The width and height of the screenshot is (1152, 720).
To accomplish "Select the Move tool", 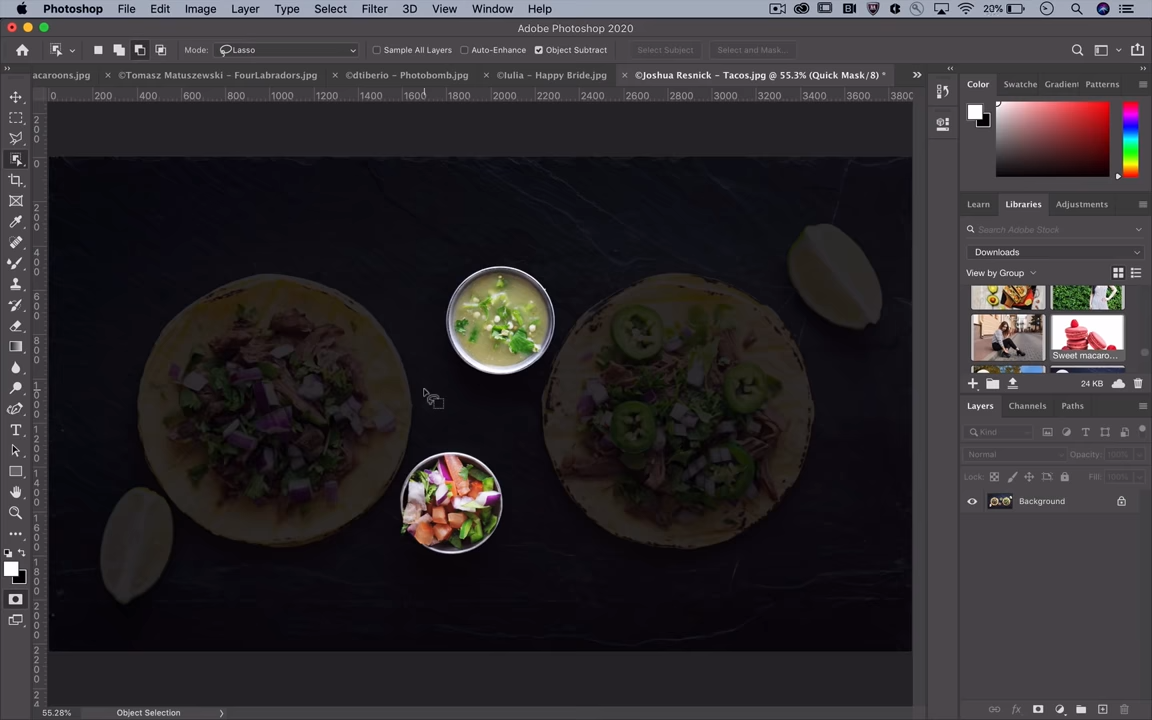I will 16,97.
